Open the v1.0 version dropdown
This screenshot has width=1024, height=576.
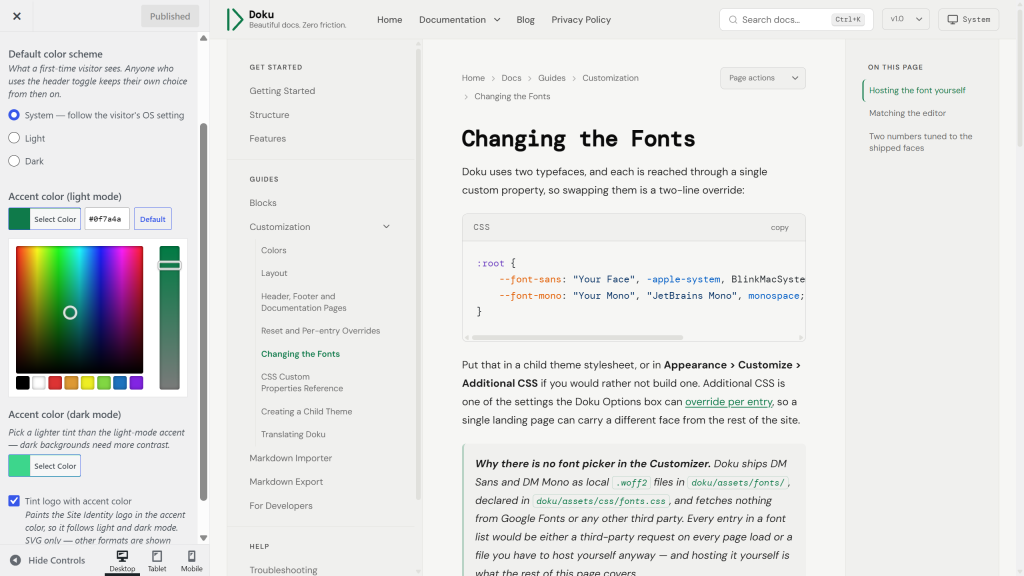point(906,20)
